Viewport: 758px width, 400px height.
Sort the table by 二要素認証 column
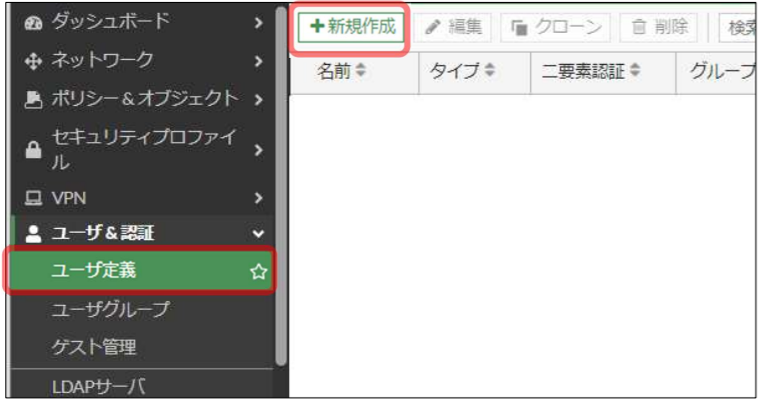click(635, 71)
